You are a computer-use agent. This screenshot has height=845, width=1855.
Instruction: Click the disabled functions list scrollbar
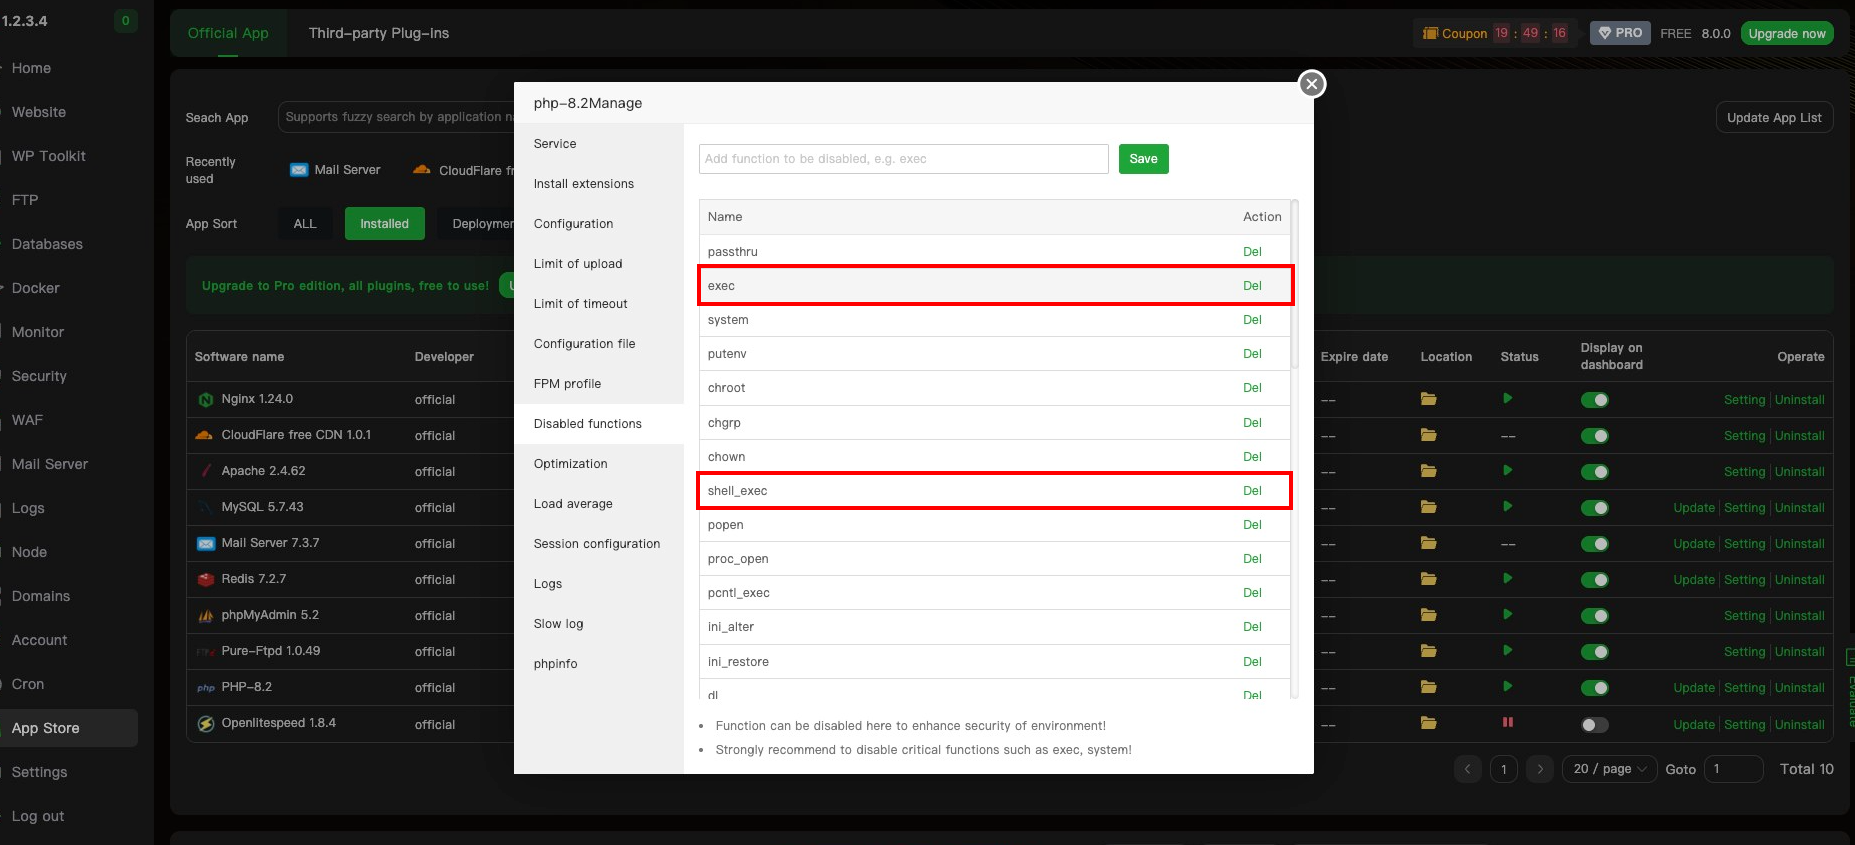[x=1294, y=285]
